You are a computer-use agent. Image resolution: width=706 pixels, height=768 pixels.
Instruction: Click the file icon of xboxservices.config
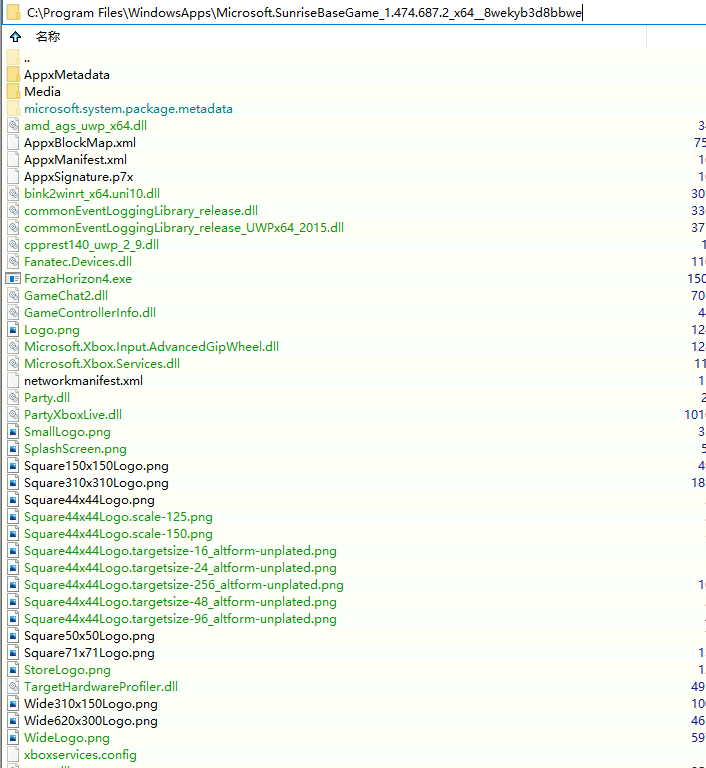coord(14,755)
